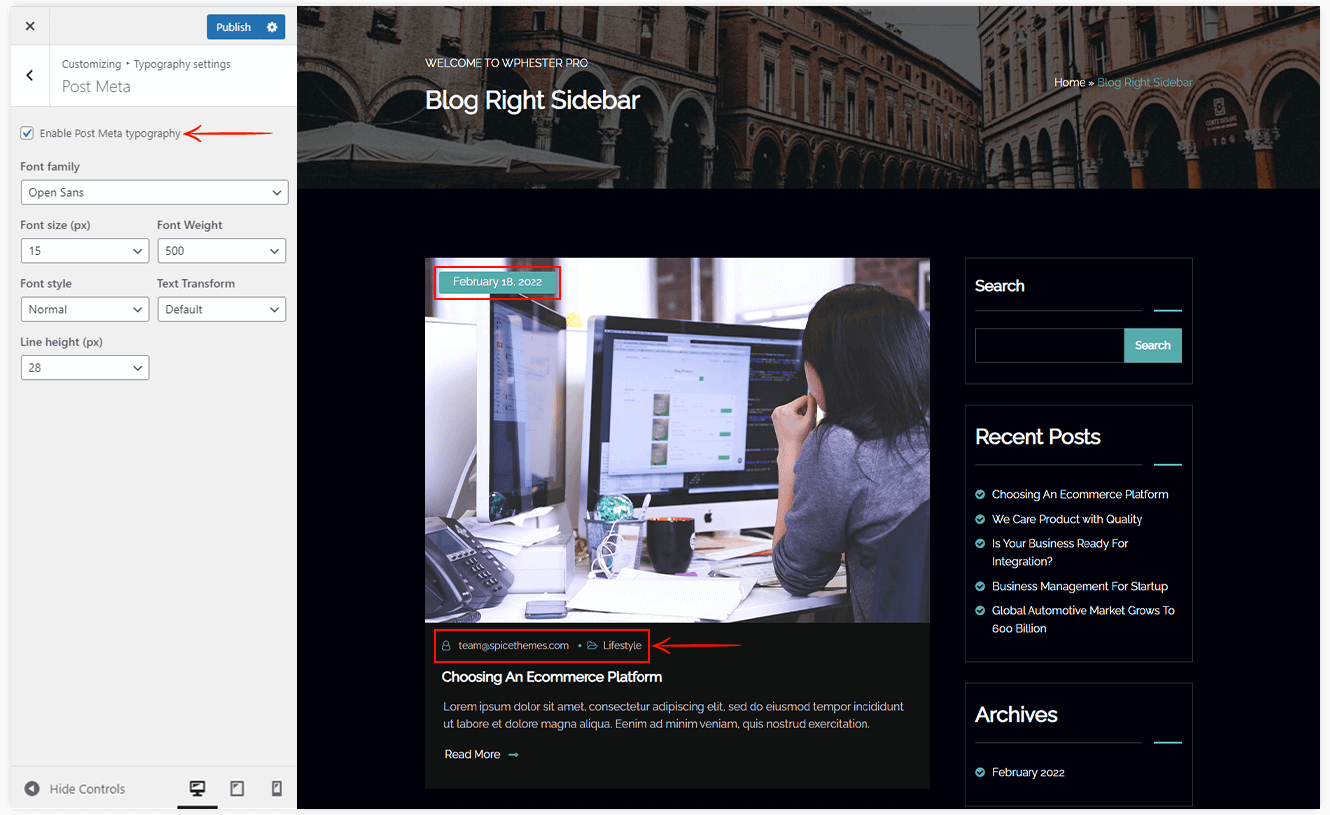
Task: Click the folder icon beside Lifestyle category
Action: pyautogui.click(x=592, y=646)
